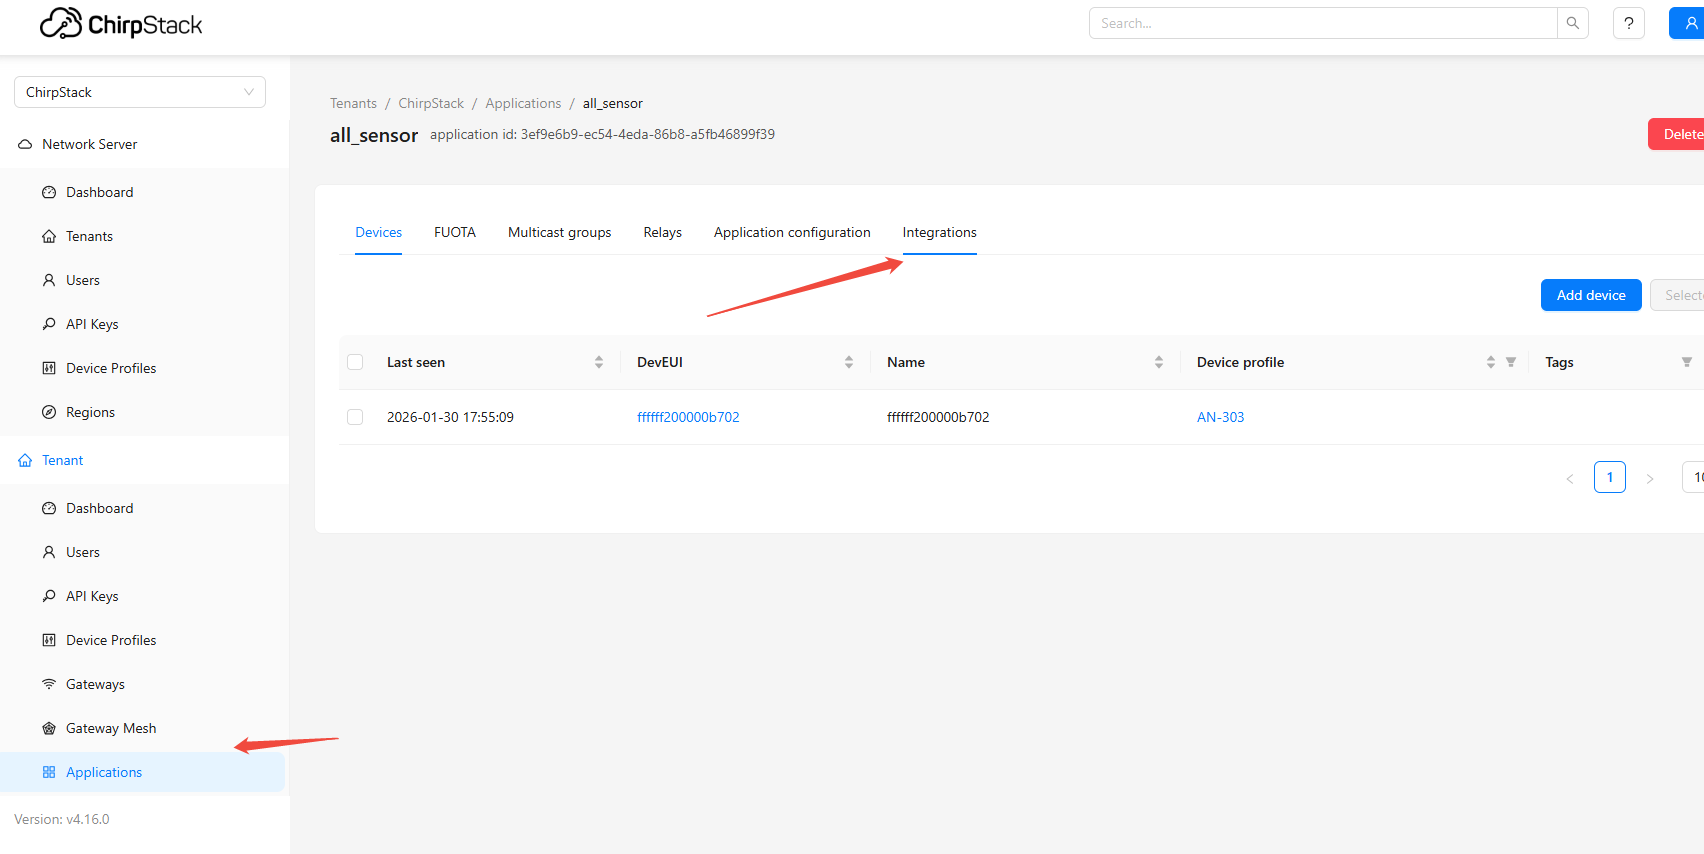Click the Add device button

click(x=1590, y=295)
